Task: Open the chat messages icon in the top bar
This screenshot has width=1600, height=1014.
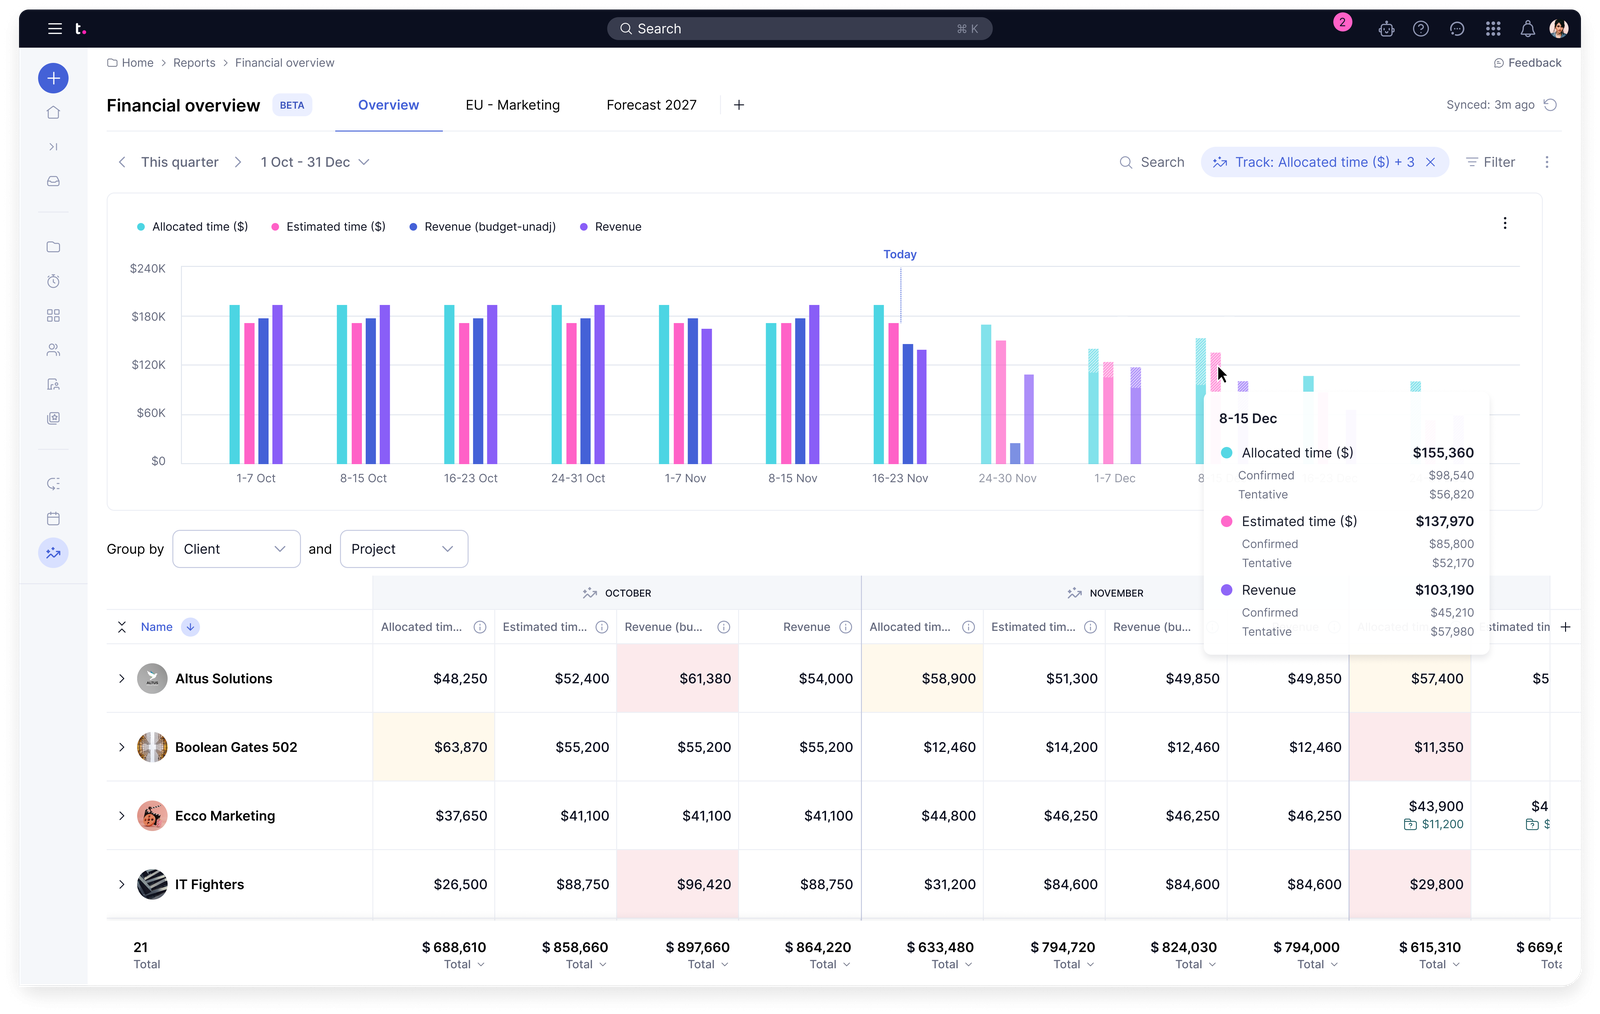Action: (1457, 29)
